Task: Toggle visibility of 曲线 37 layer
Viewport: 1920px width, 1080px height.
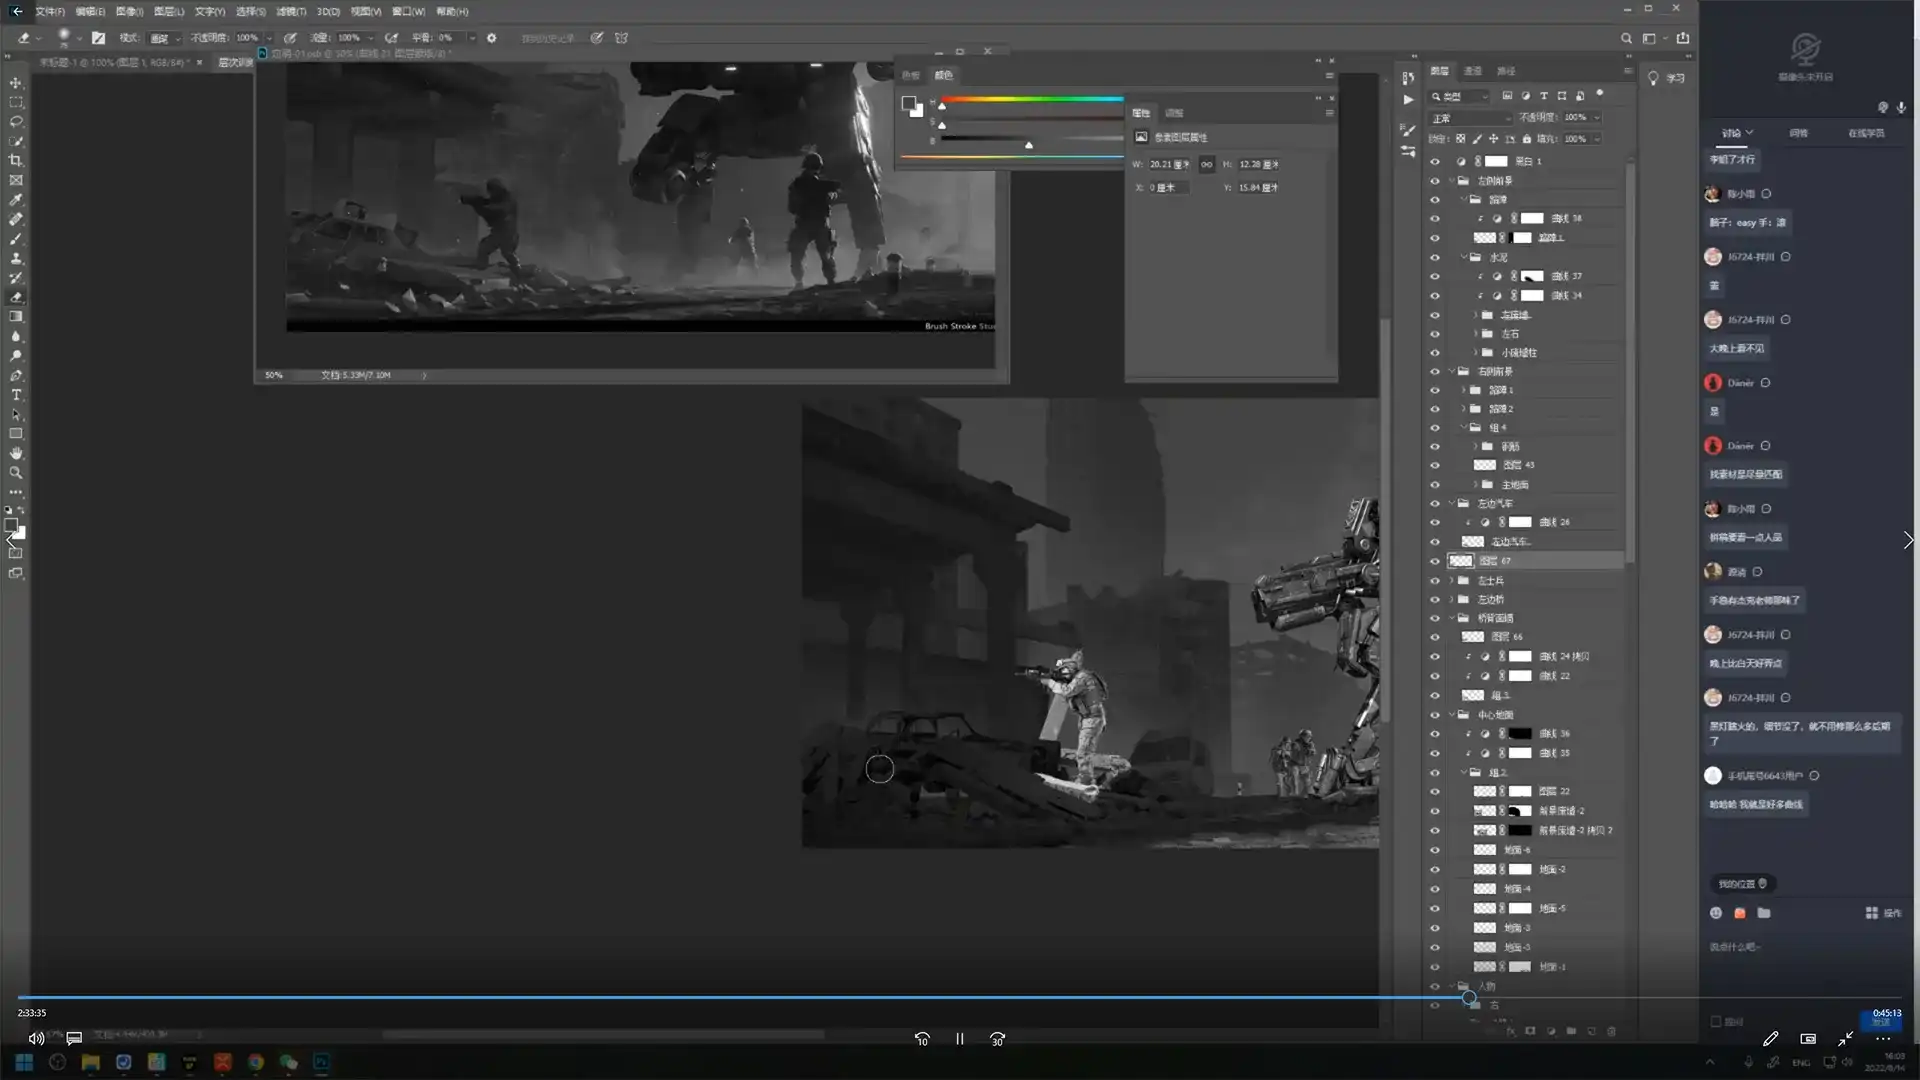Action: [x=1435, y=277]
